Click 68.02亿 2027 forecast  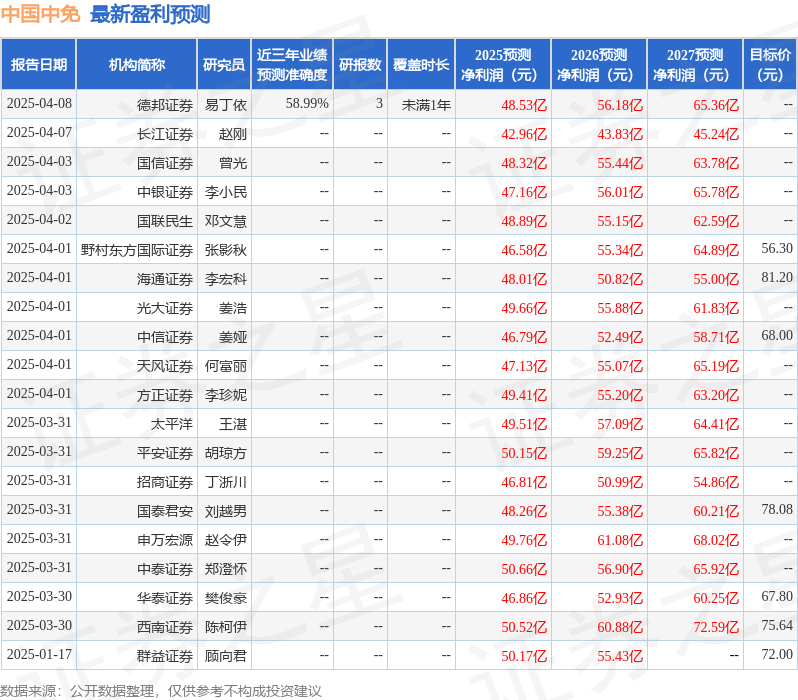(716, 540)
